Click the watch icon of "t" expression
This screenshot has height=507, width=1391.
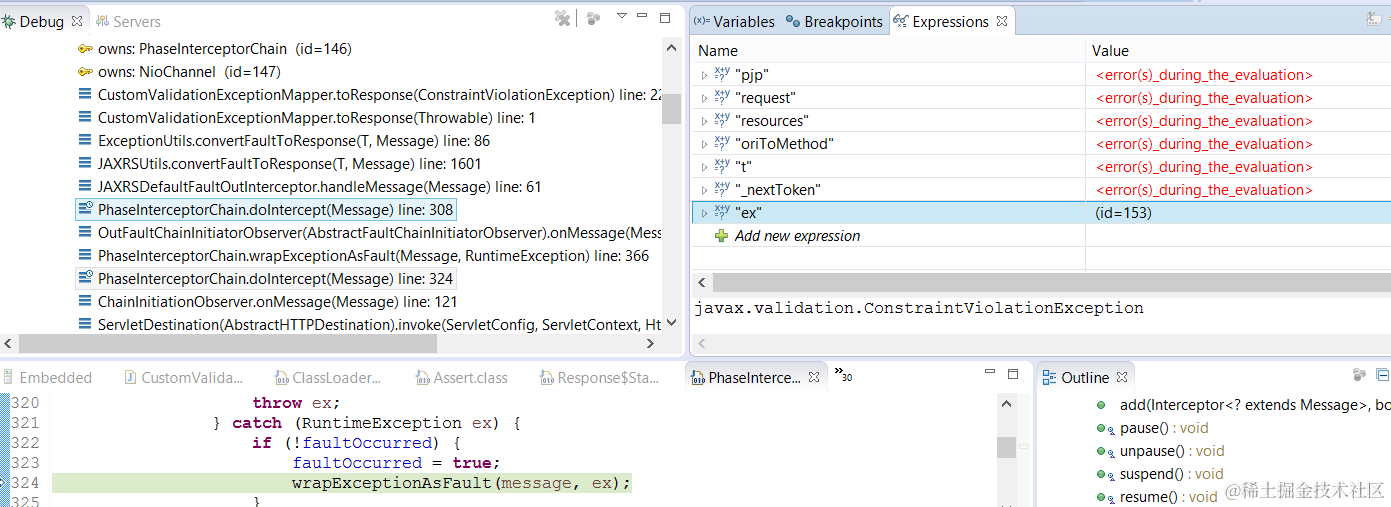pyautogui.click(x=722, y=167)
